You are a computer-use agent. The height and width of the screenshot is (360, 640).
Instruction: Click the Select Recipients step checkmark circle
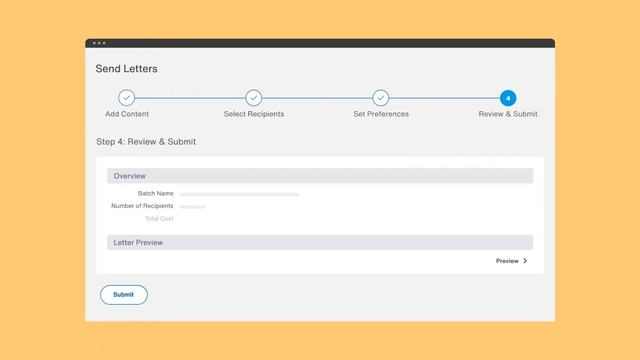click(253, 98)
